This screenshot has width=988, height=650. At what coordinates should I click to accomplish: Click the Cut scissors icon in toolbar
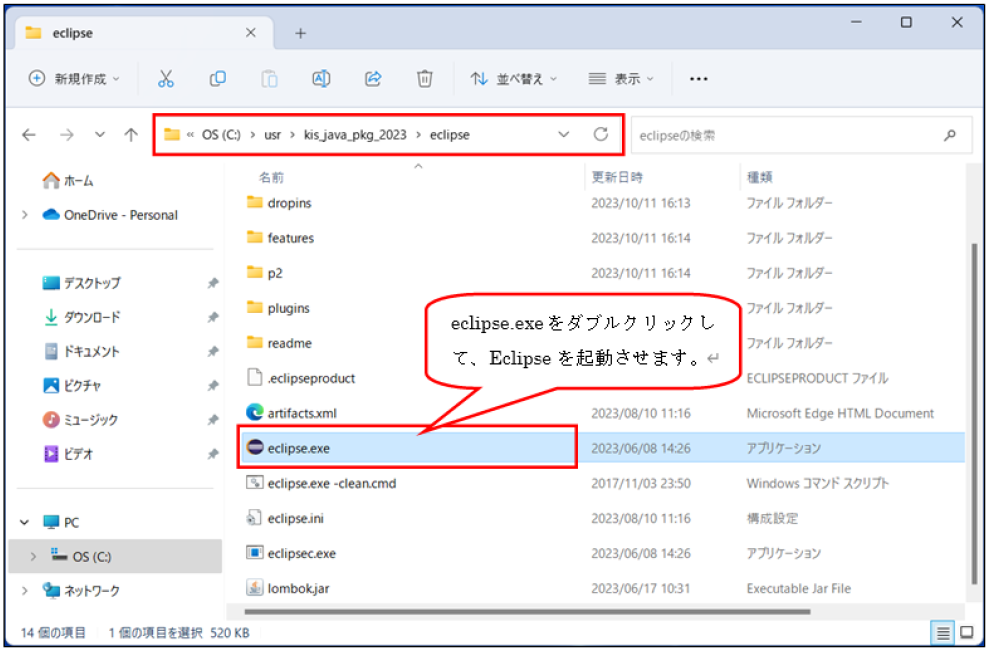coord(166,79)
